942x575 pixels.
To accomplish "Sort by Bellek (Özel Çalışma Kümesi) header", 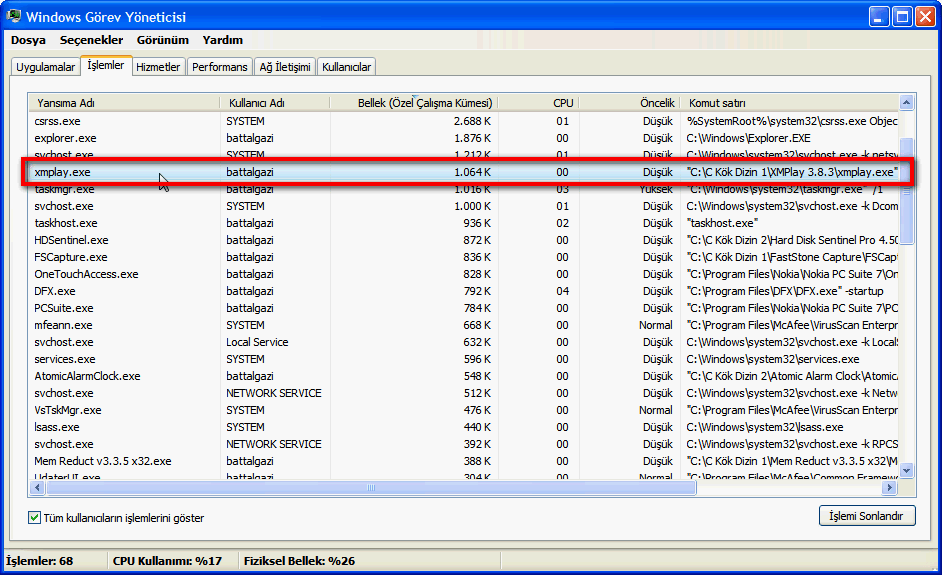I will pos(414,103).
